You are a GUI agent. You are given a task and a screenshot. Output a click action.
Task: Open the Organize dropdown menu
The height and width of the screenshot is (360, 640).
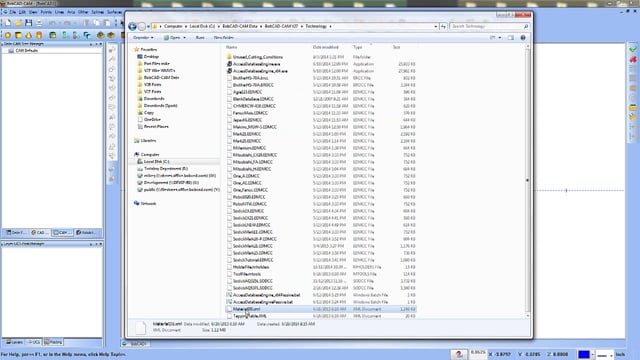[143, 38]
